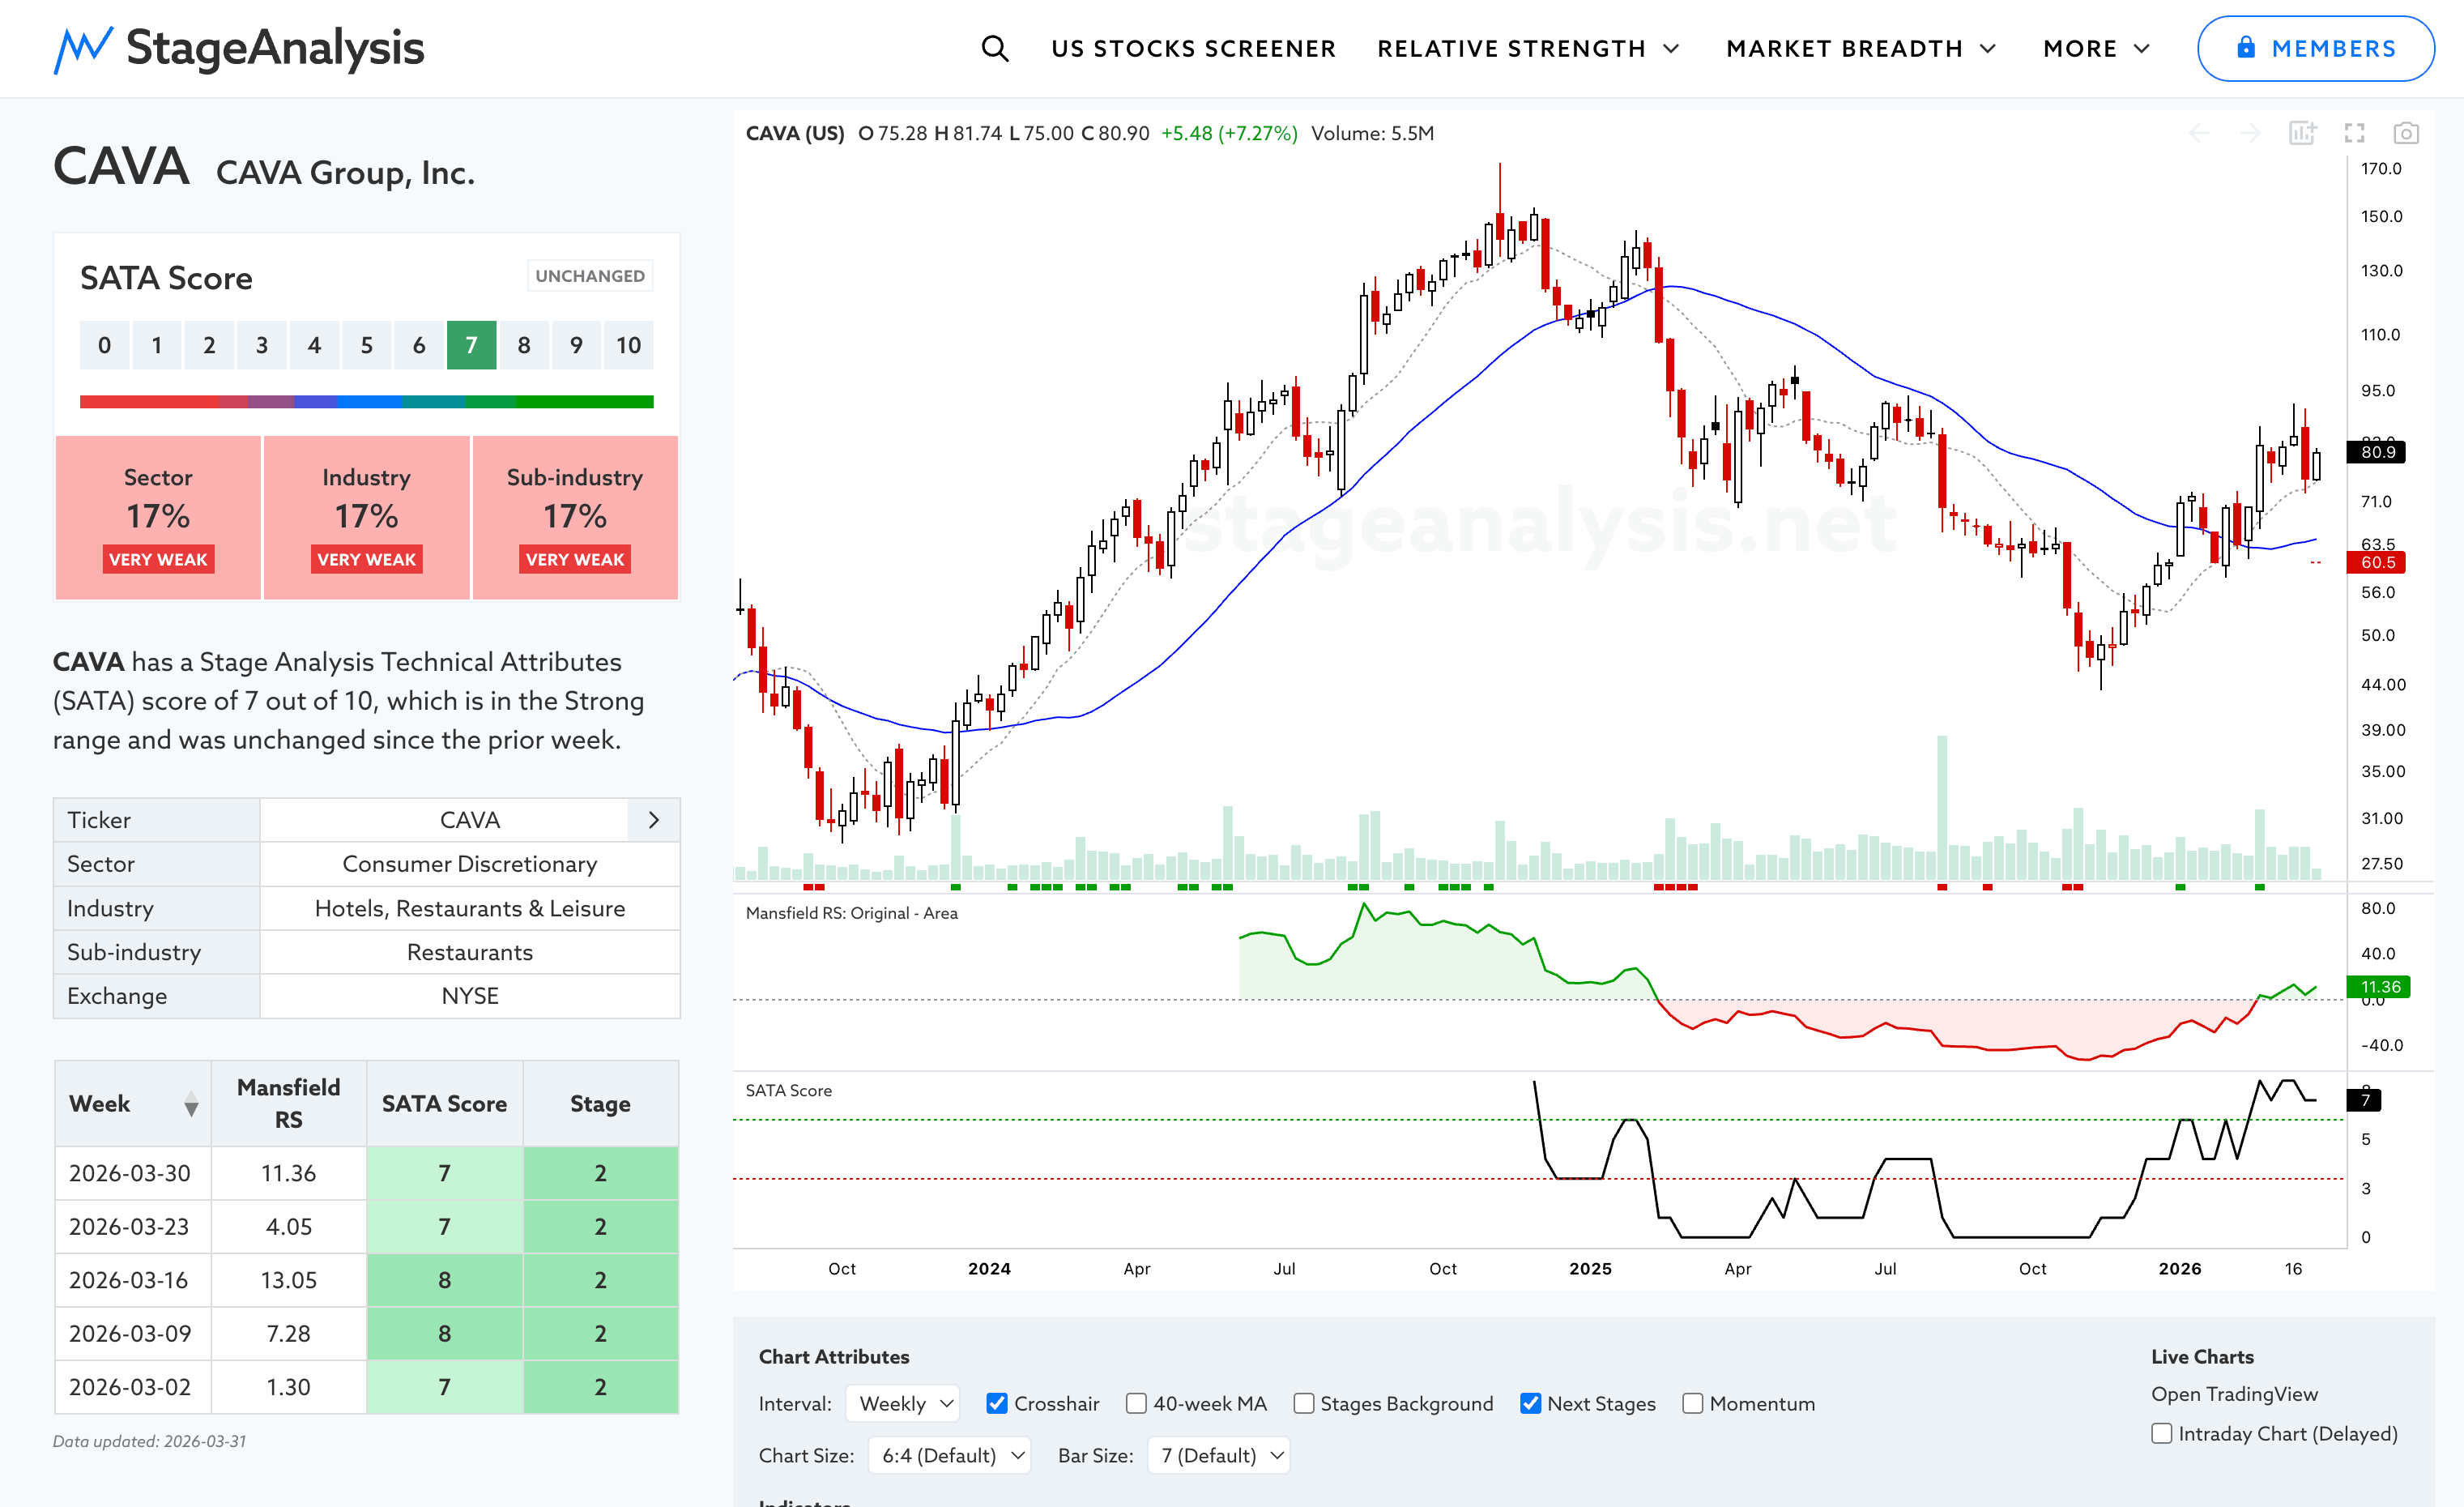
Task: Sort the Week column with arrows icon
Action: click(x=191, y=1104)
